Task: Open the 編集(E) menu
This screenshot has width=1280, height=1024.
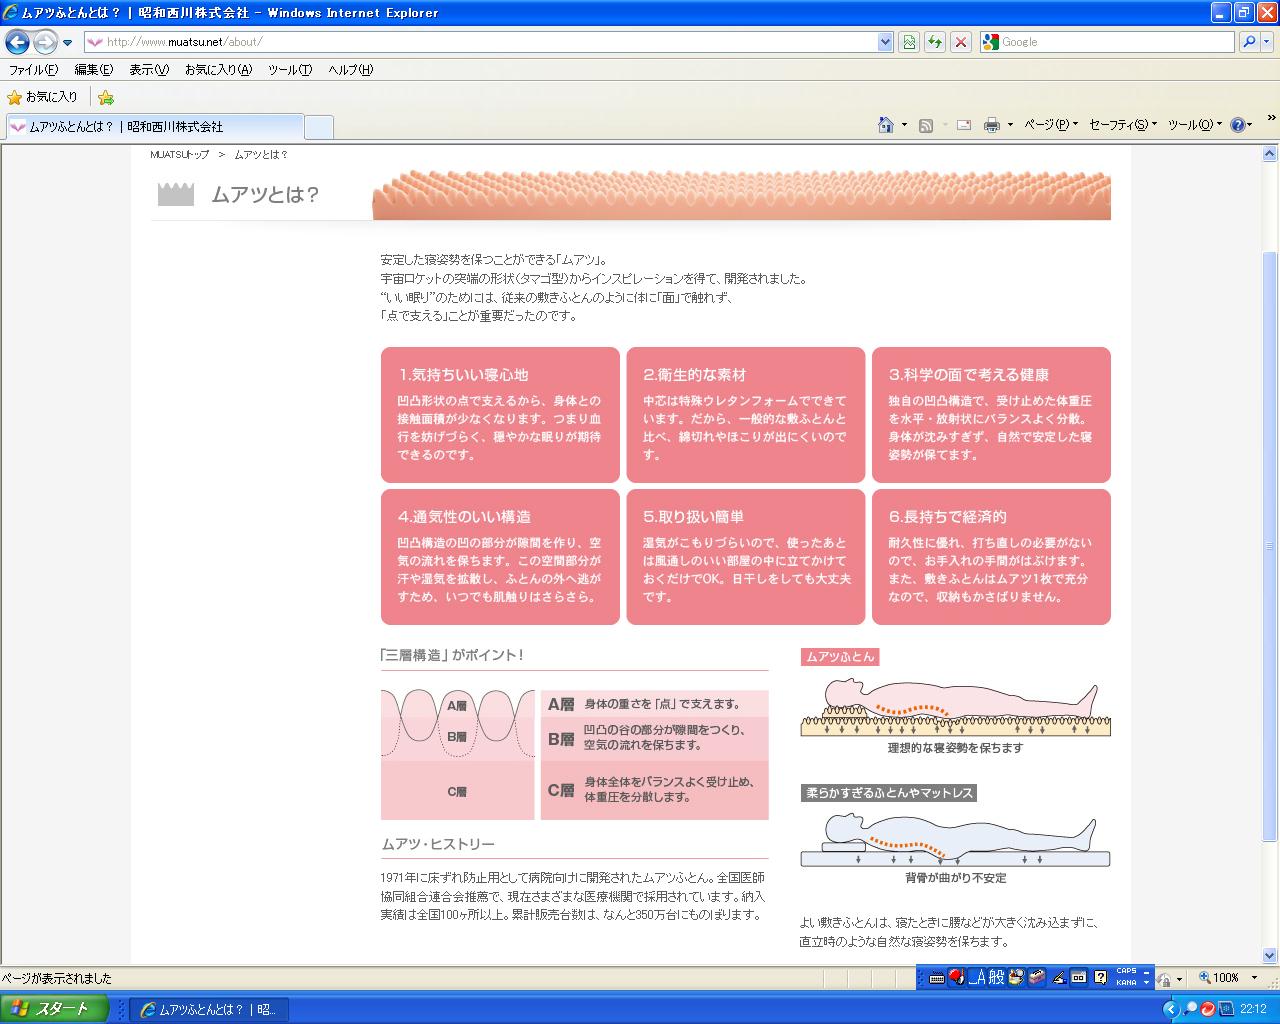Action: pos(94,70)
